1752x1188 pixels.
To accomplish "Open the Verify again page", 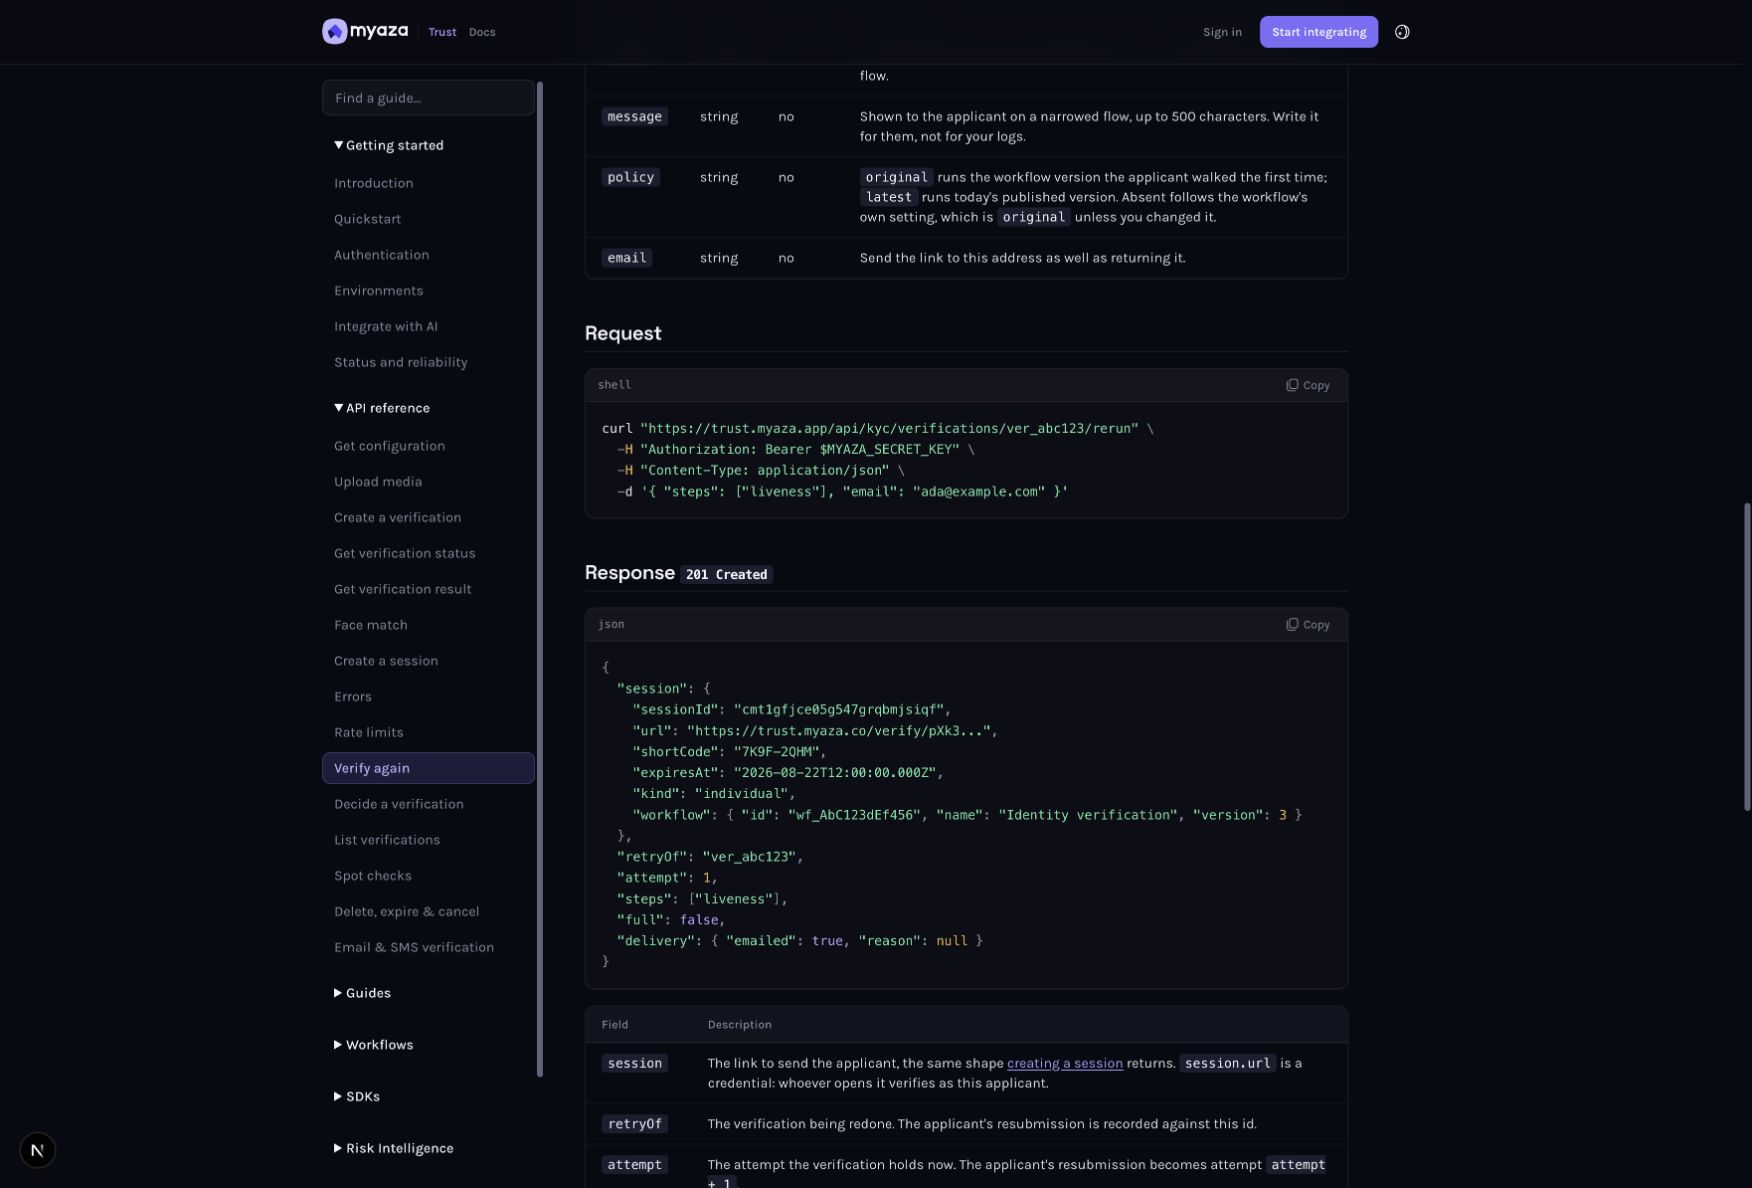I will click(428, 768).
